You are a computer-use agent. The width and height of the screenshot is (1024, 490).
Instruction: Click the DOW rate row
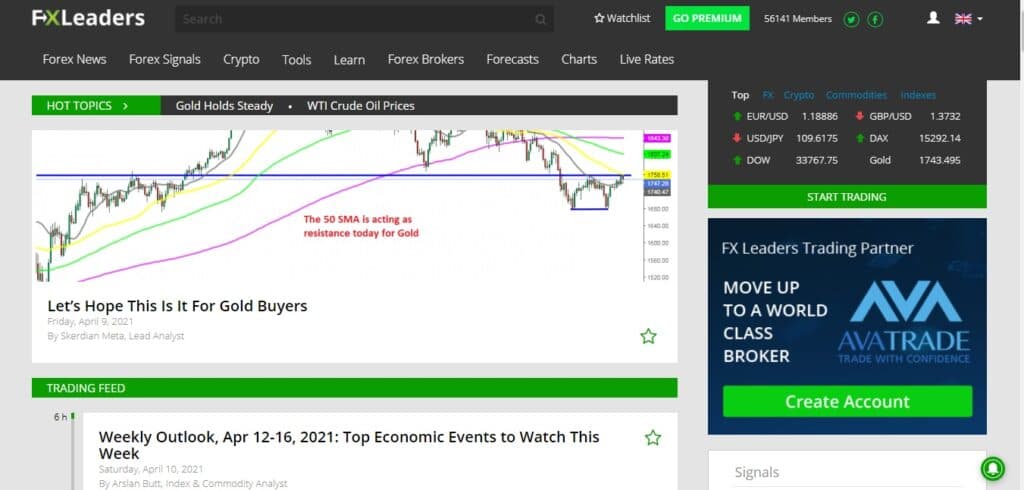pos(784,160)
